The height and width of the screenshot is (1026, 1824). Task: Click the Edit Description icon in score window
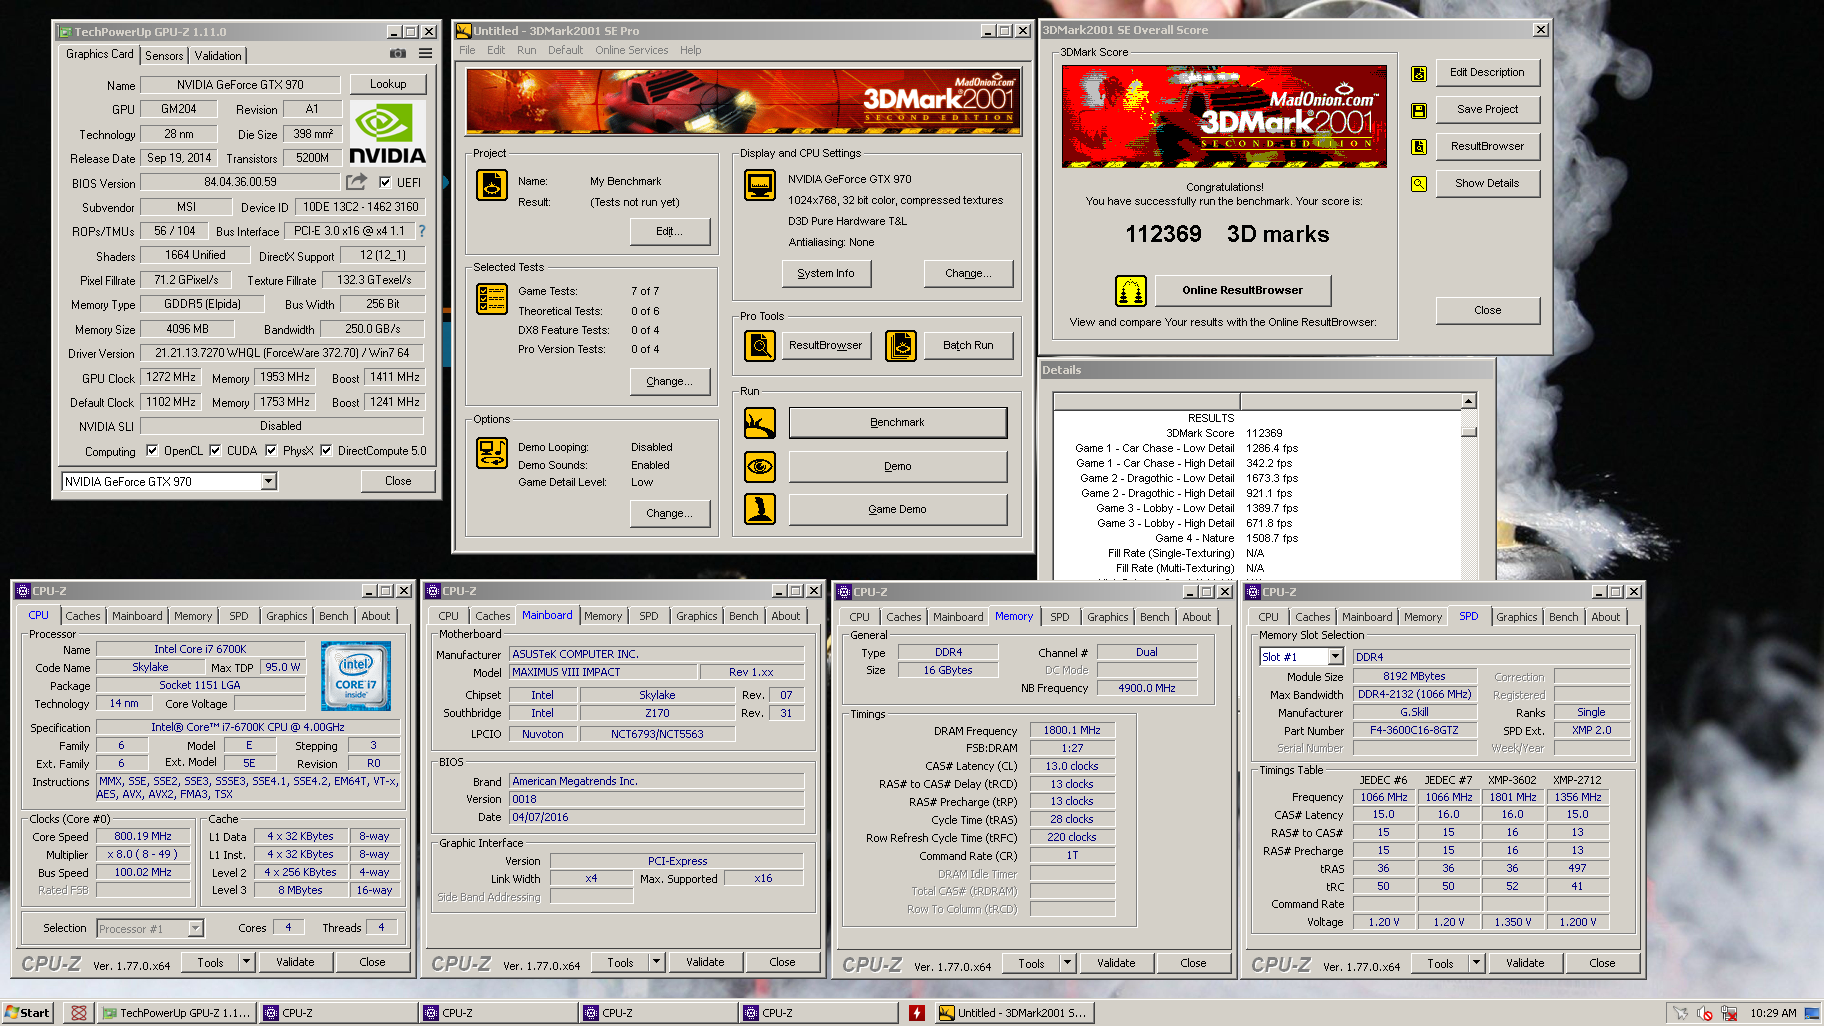tap(1419, 73)
